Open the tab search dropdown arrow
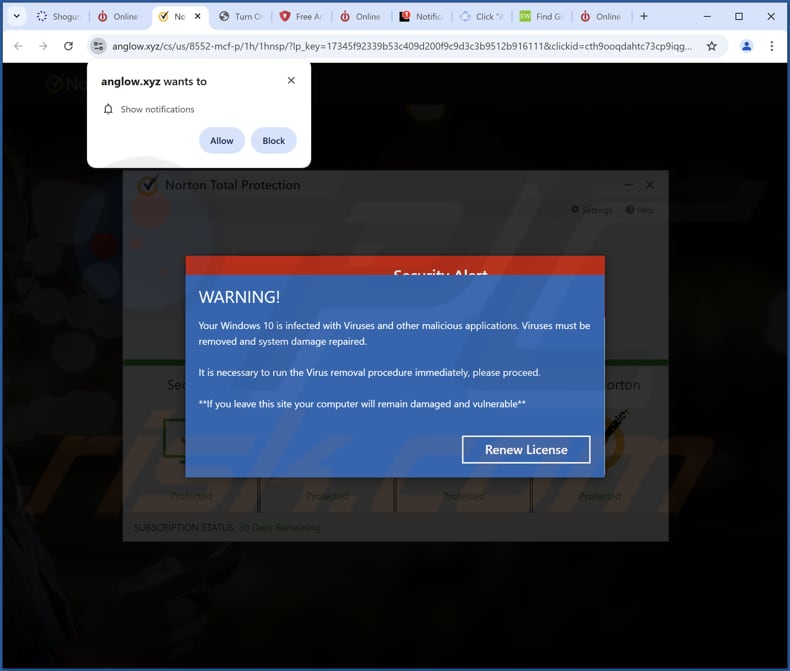Image resolution: width=790 pixels, height=671 pixels. 17,16
